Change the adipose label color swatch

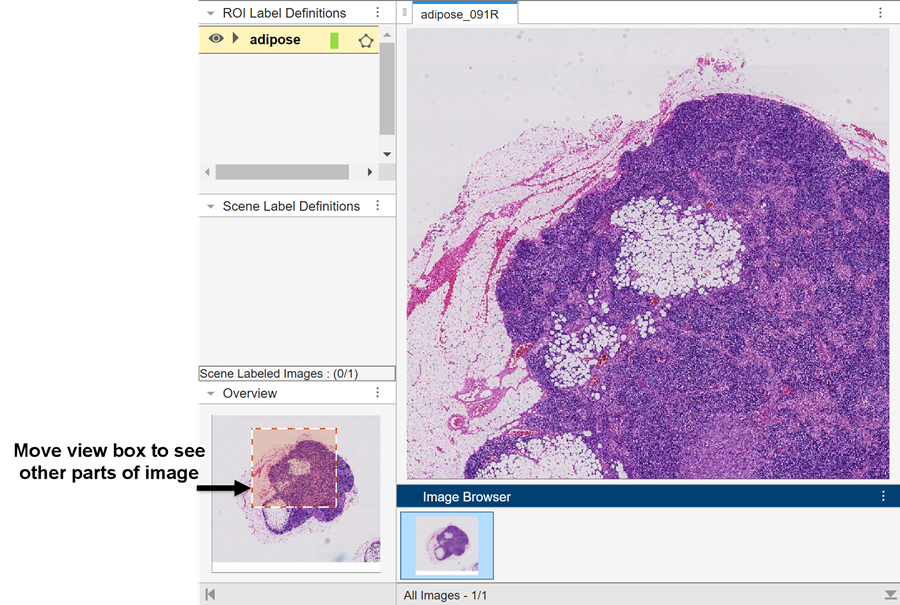coord(334,39)
